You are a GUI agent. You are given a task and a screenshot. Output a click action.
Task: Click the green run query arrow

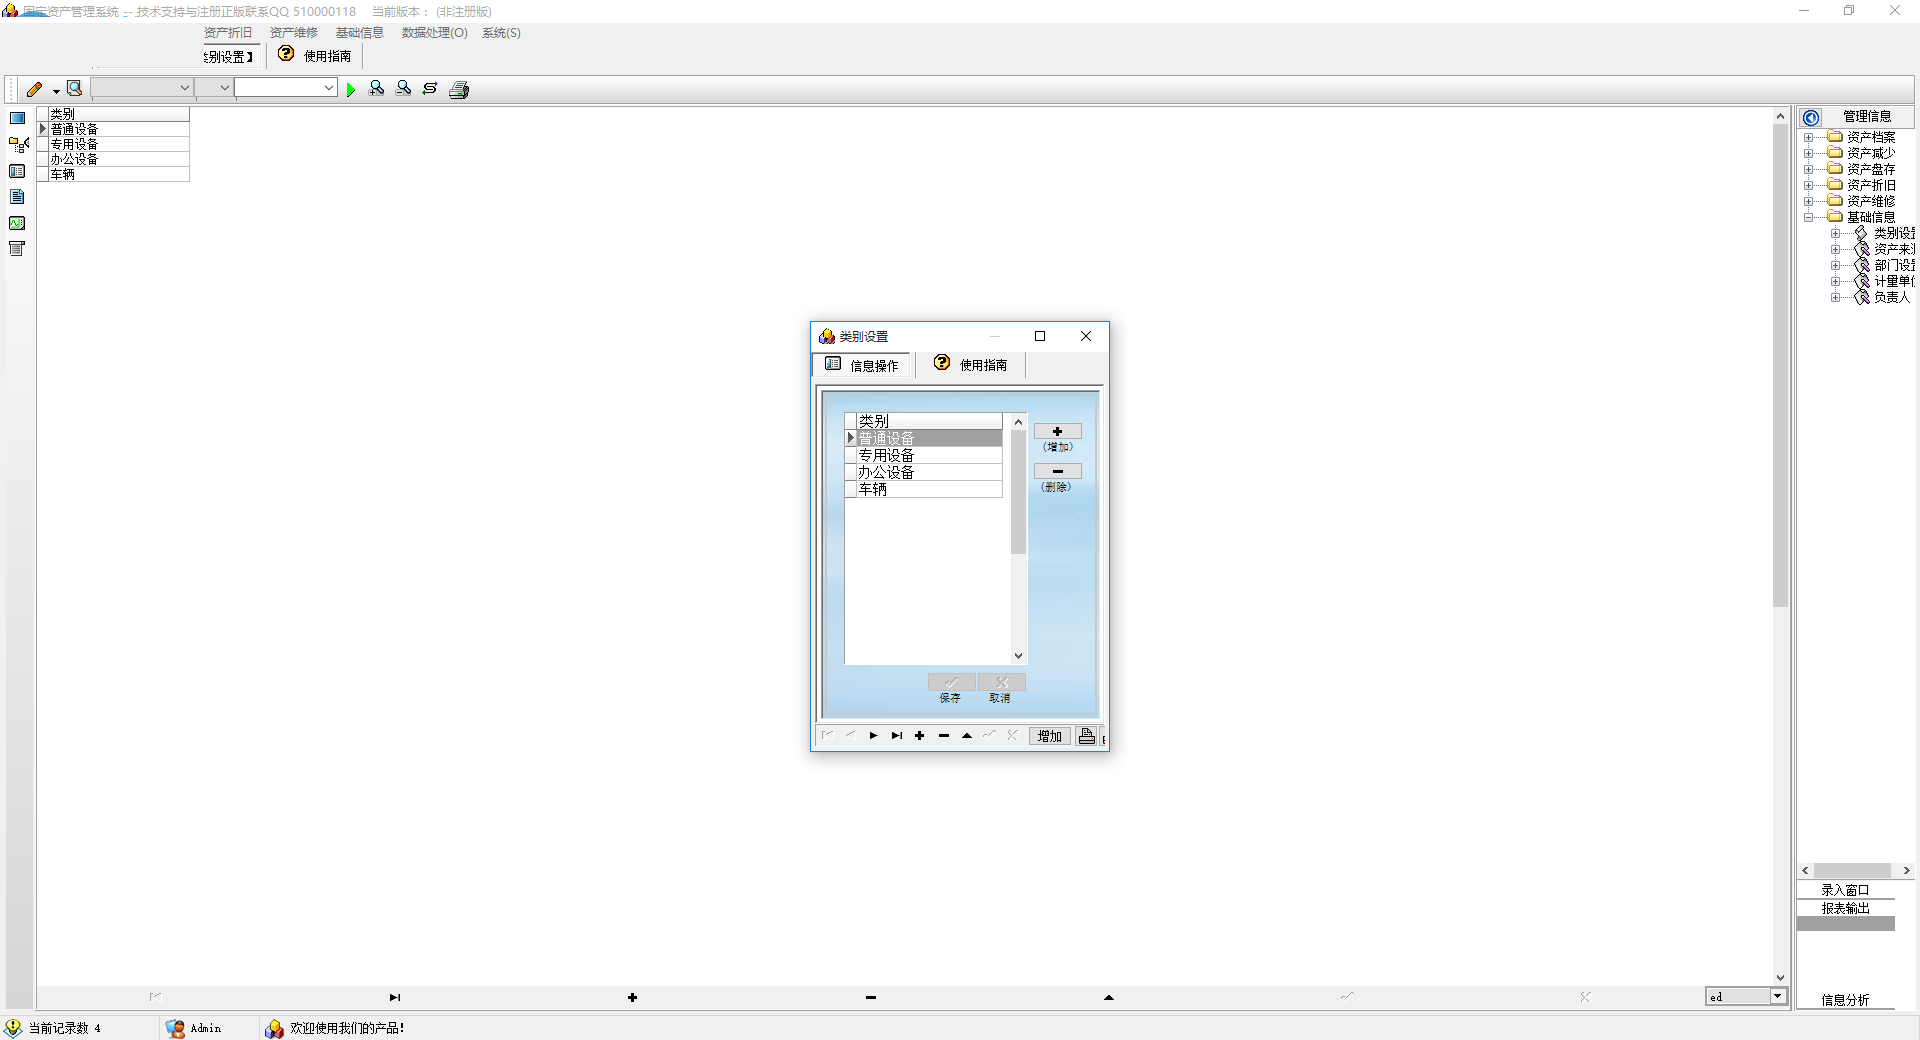[x=351, y=90]
